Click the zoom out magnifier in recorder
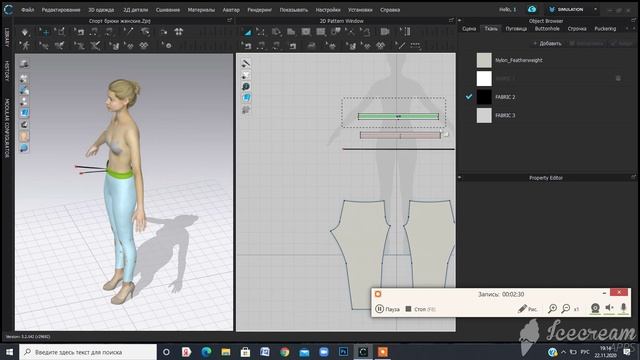 tap(566, 309)
